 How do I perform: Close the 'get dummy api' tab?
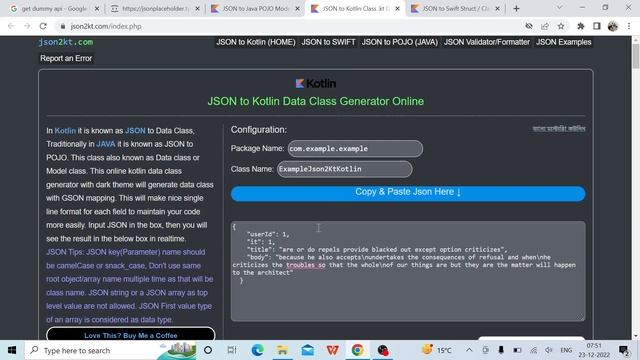pos(97,8)
